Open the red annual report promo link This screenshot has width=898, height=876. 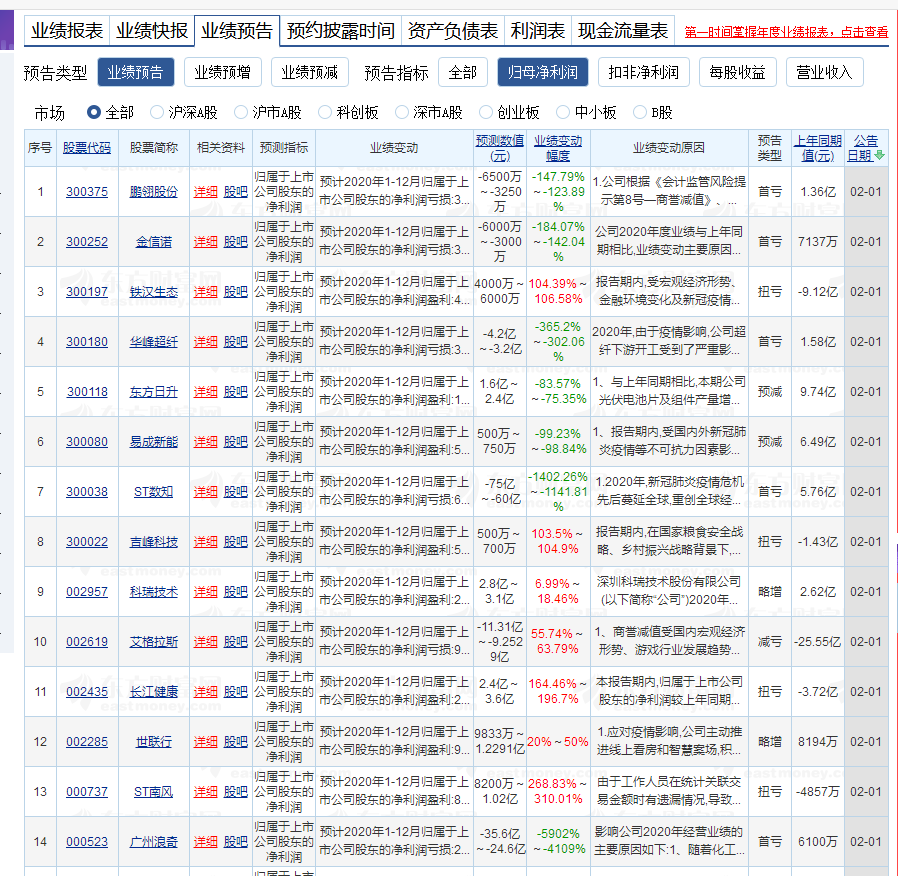(x=786, y=32)
